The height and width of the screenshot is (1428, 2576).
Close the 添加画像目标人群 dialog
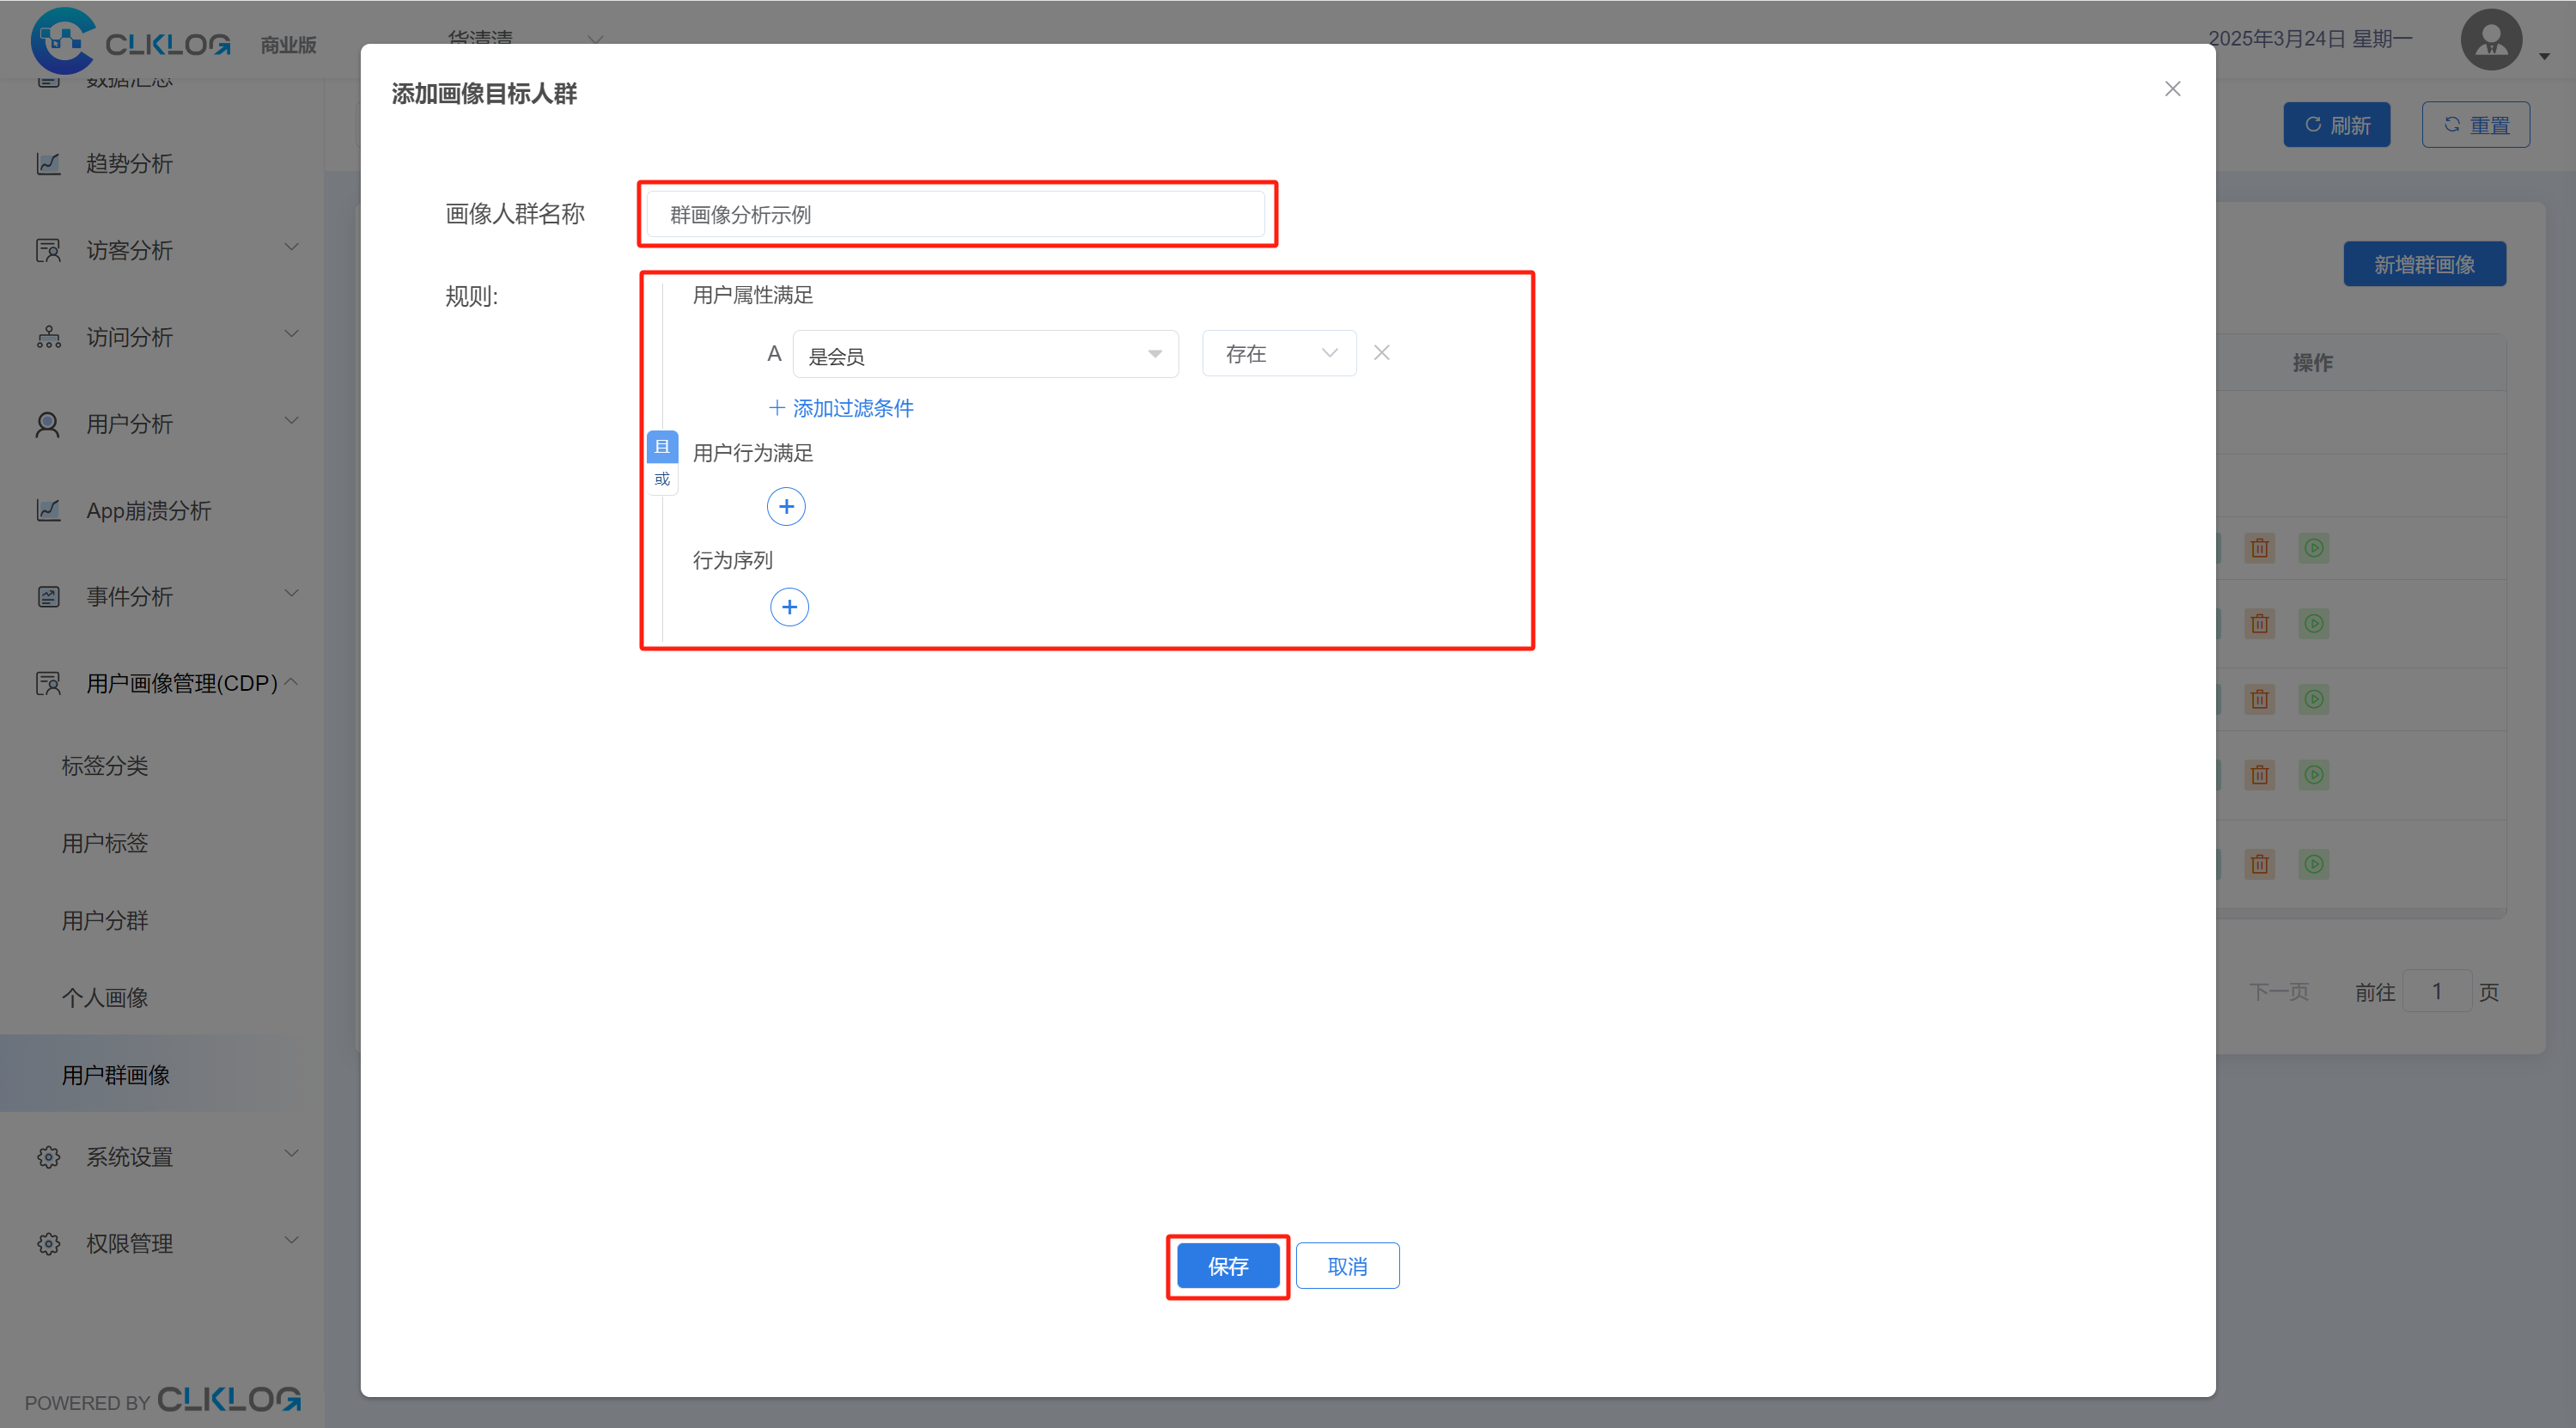pyautogui.click(x=2172, y=89)
